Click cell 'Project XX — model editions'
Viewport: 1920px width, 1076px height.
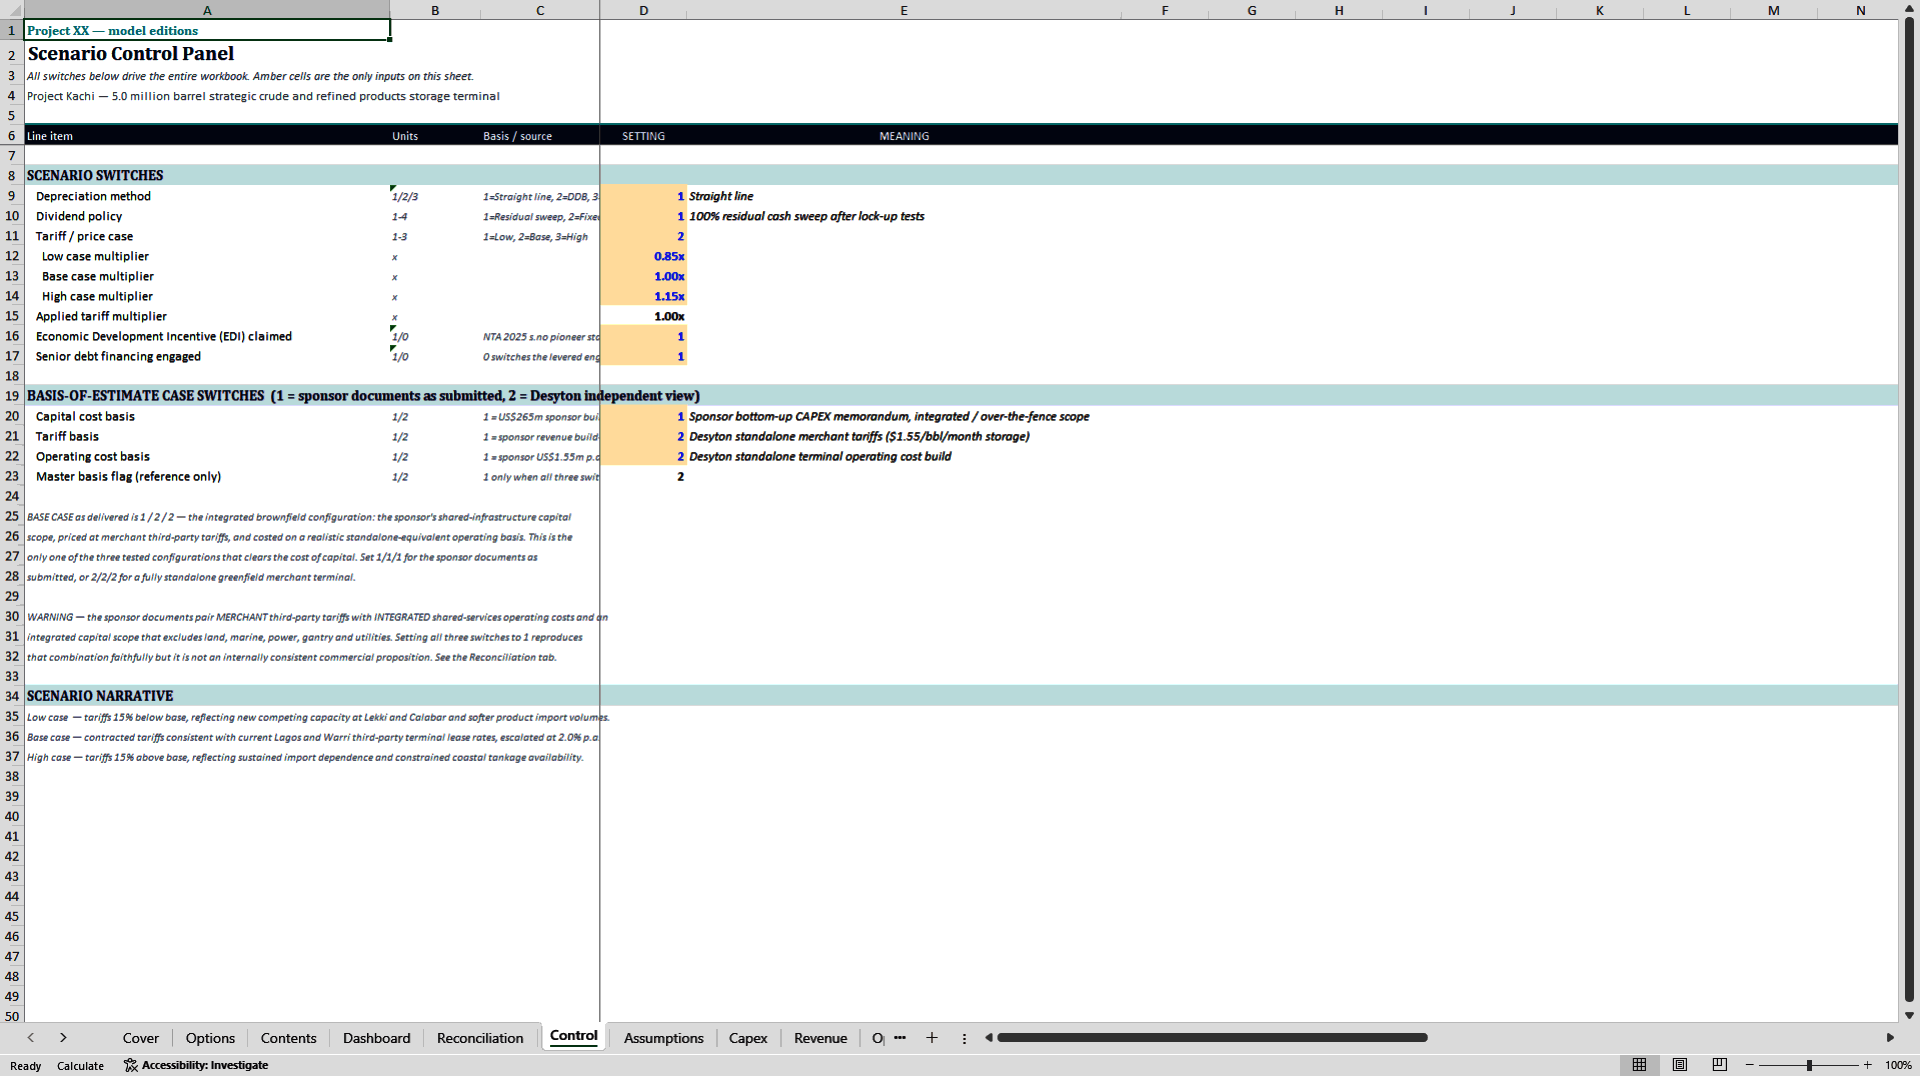click(x=207, y=30)
